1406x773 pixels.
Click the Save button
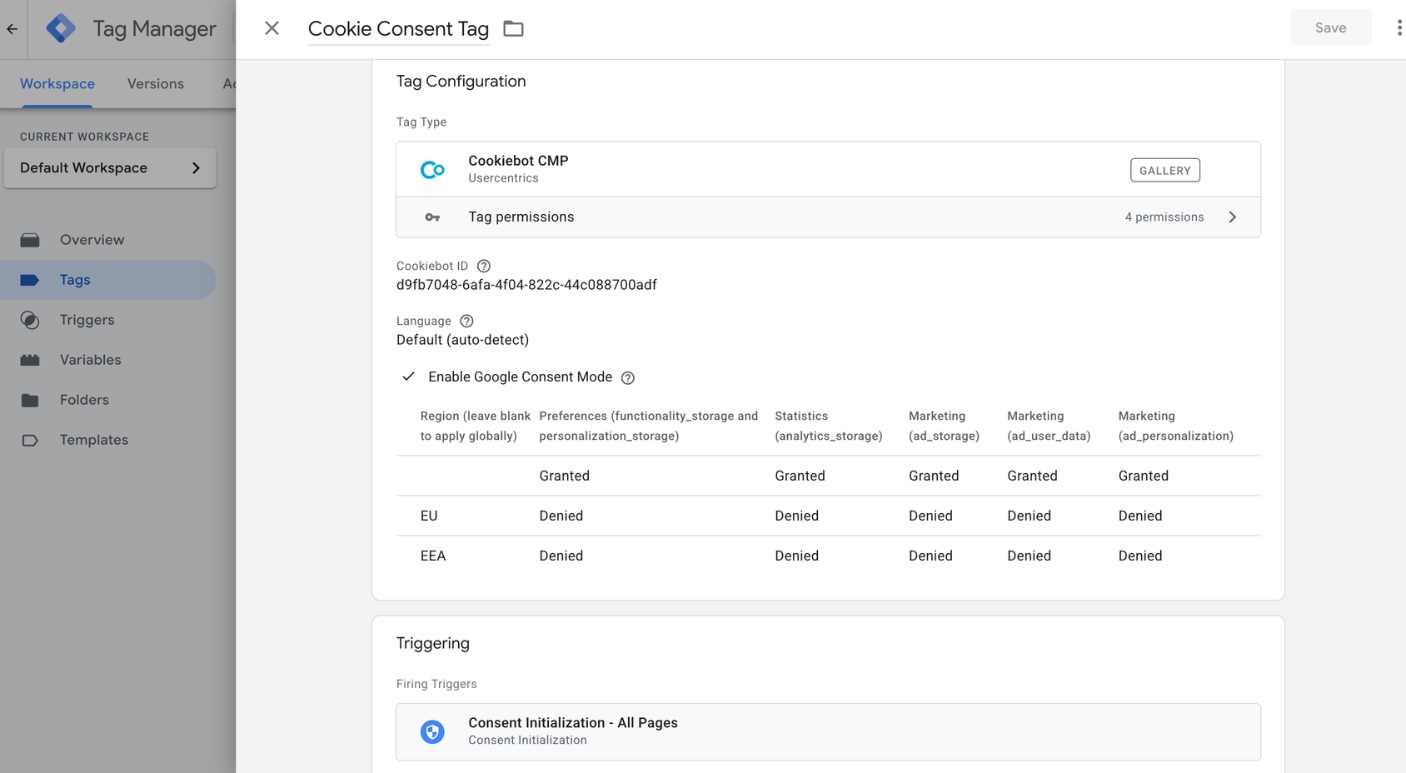(x=1330, y=28)
